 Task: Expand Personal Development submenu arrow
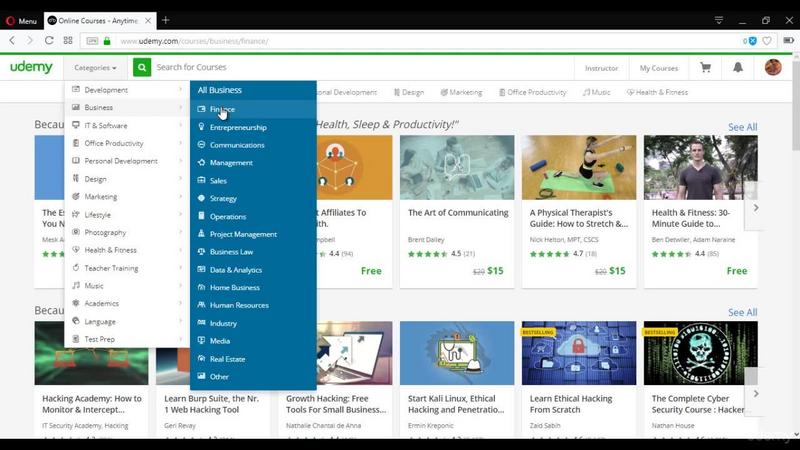(181, 161)
